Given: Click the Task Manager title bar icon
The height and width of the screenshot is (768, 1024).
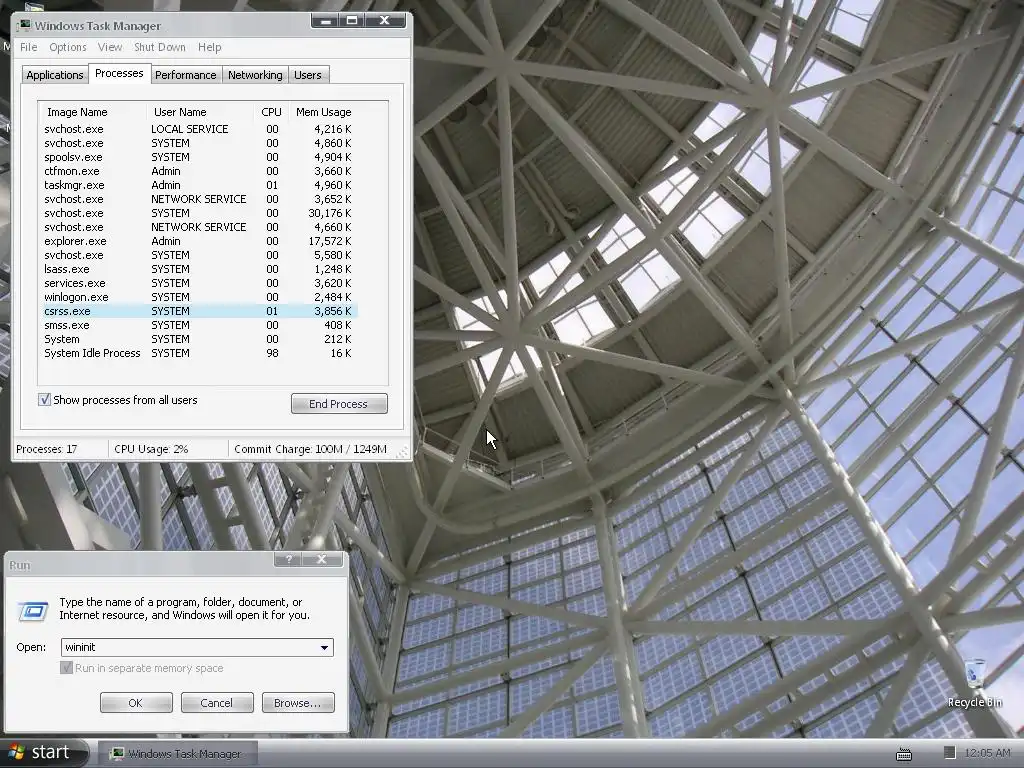Looking at the screenshot, I should coord(25,25).
